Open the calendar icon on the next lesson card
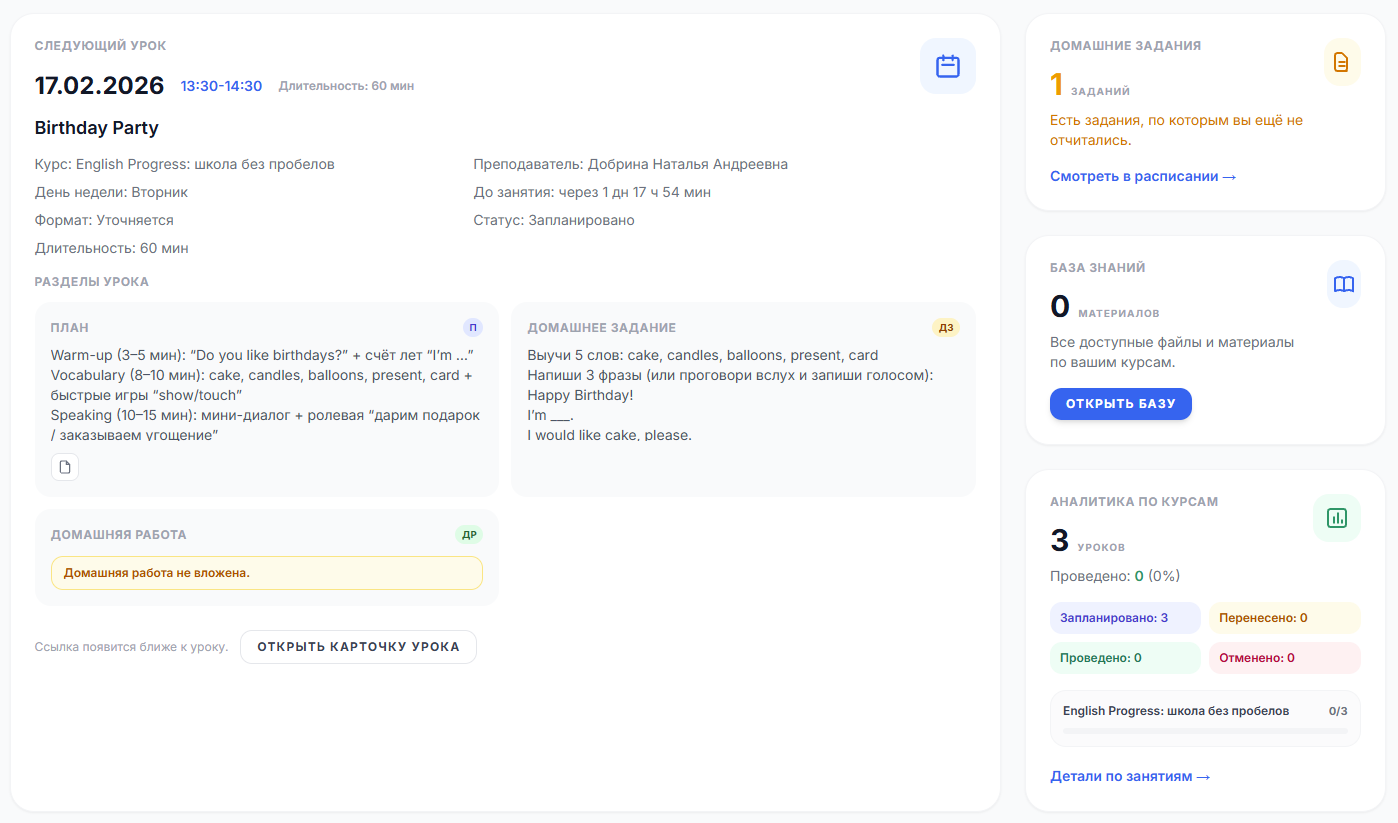The image size is (1398, 823). pos(947,65)
